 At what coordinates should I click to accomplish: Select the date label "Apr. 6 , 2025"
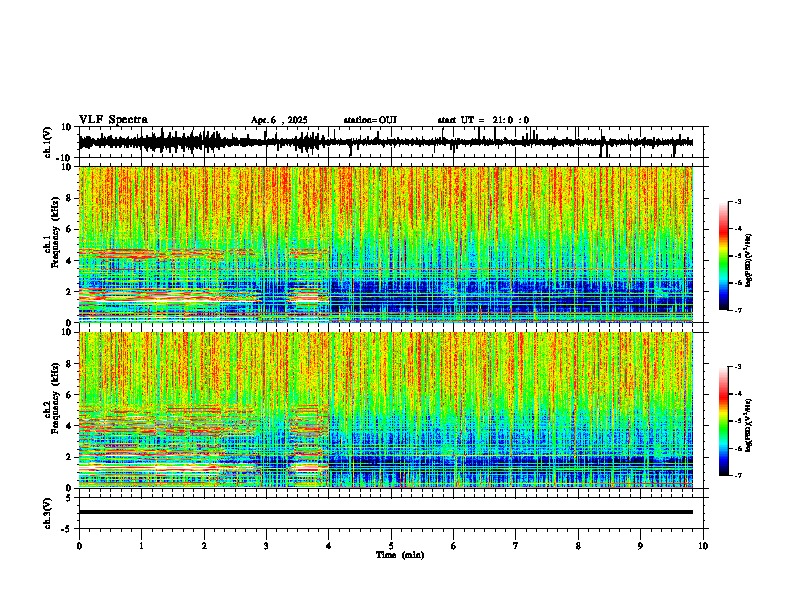pyautogui.click(x=279, y=120)
